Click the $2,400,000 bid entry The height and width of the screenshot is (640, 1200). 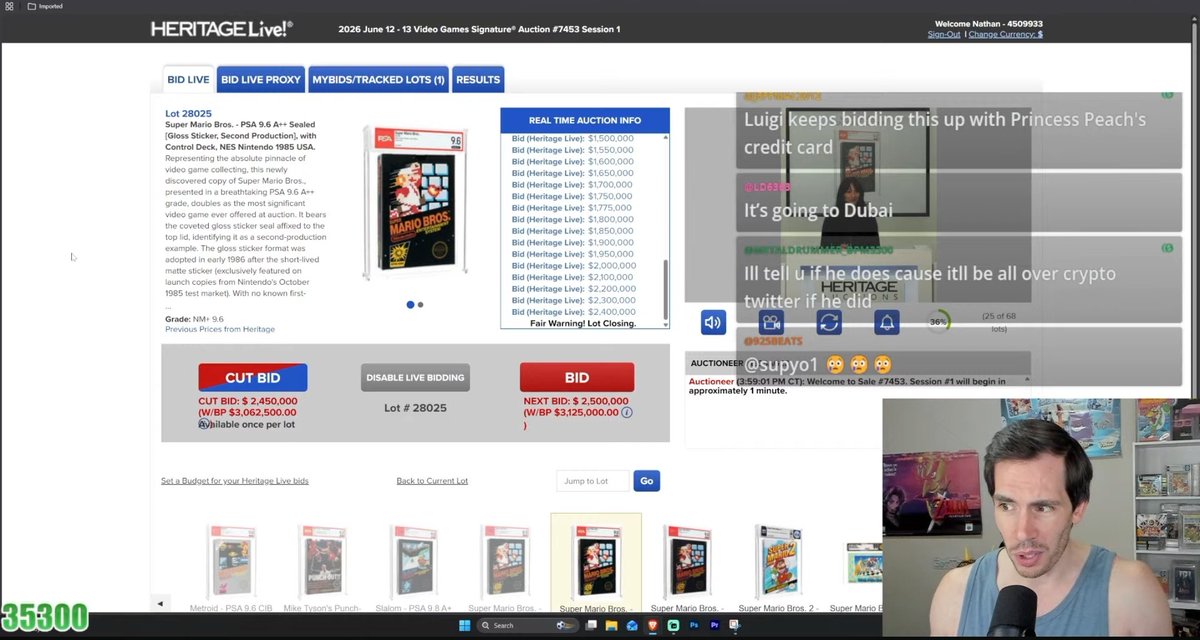pos(573,312)
